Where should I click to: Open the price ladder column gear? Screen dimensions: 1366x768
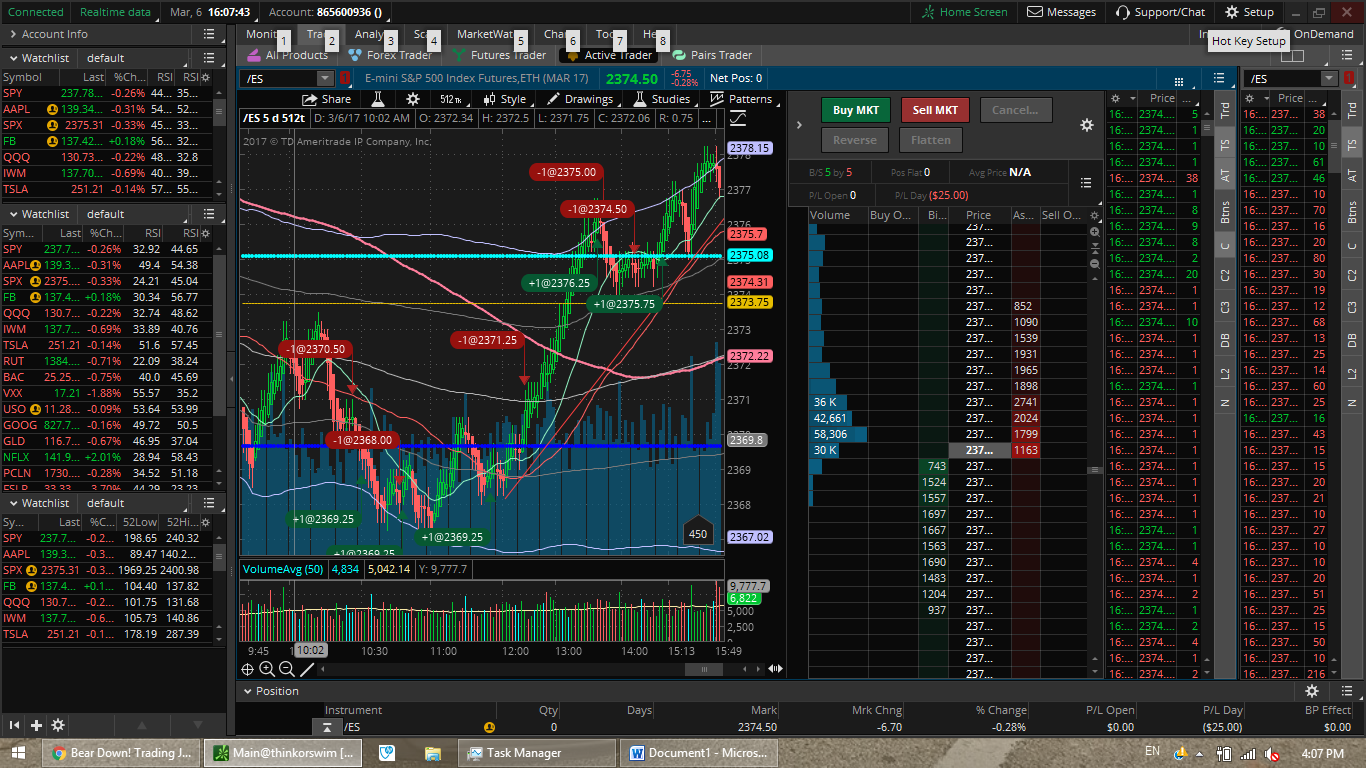[x=1095, y=215]
